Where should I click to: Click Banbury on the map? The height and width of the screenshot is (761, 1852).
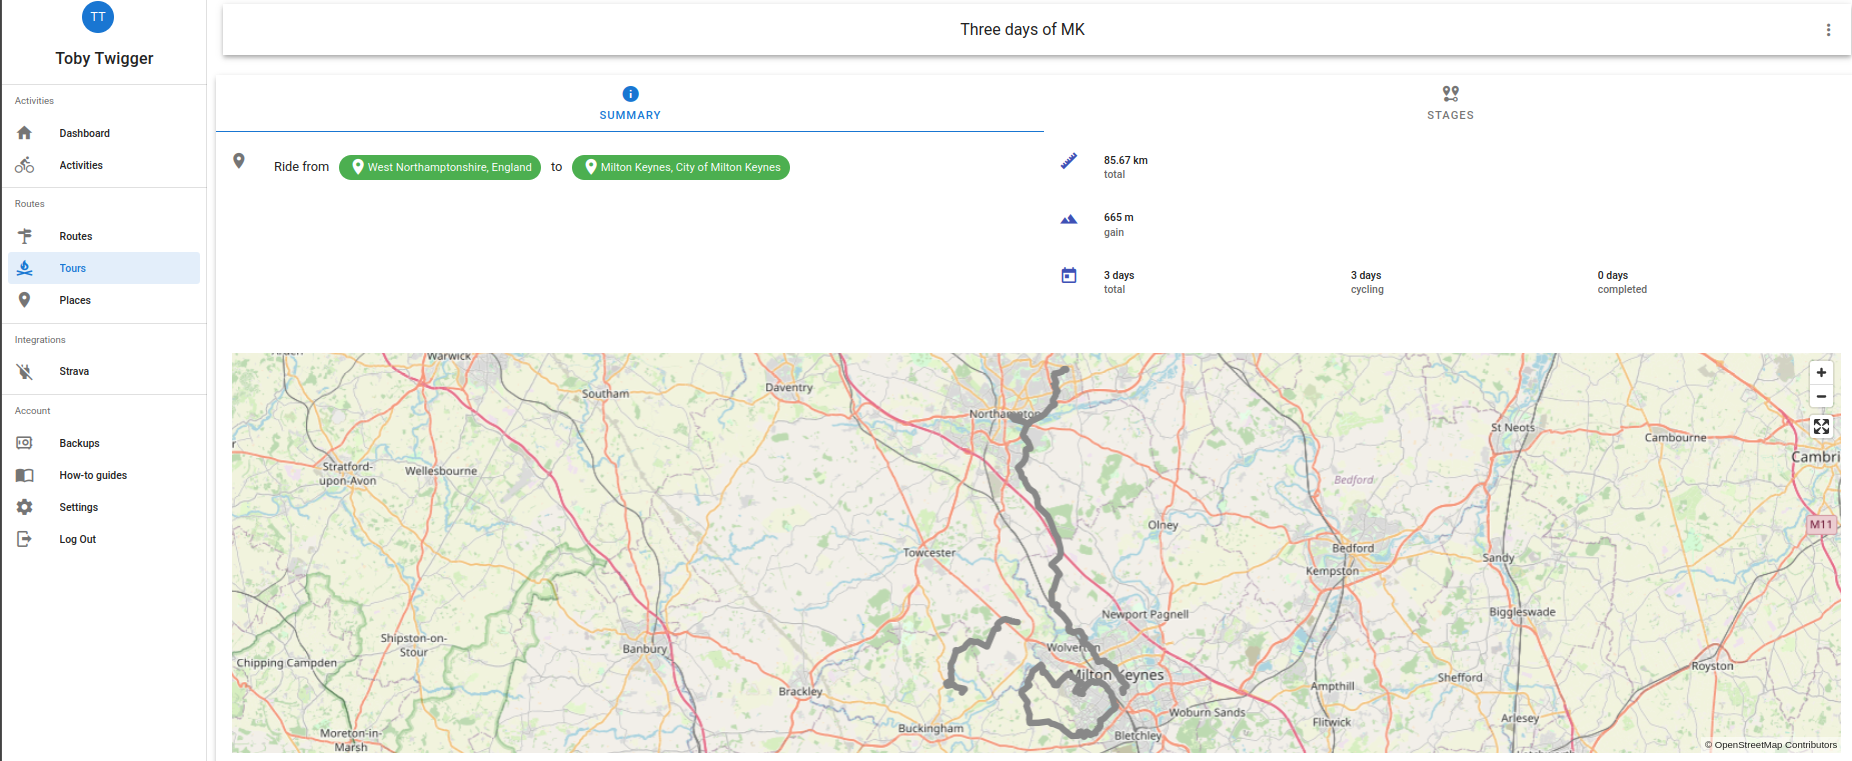click(645, 649)
